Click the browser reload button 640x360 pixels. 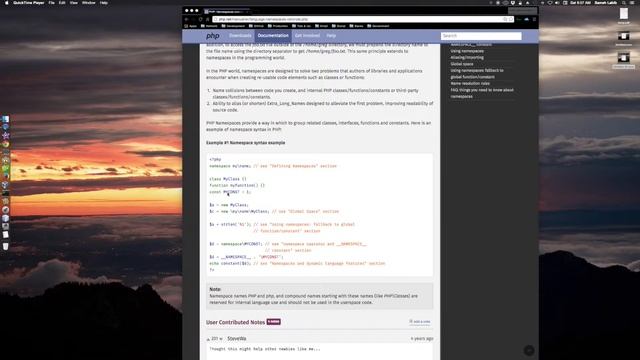pos(200,19)
